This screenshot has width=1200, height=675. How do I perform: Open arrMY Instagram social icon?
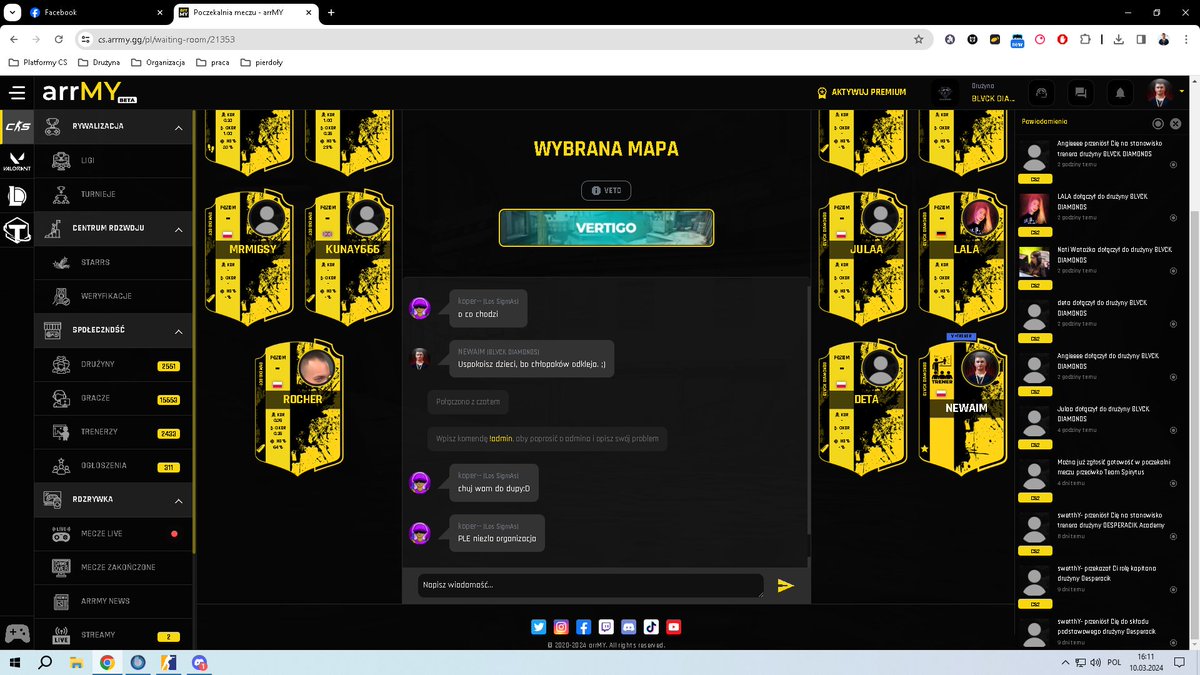pos(561,627)
